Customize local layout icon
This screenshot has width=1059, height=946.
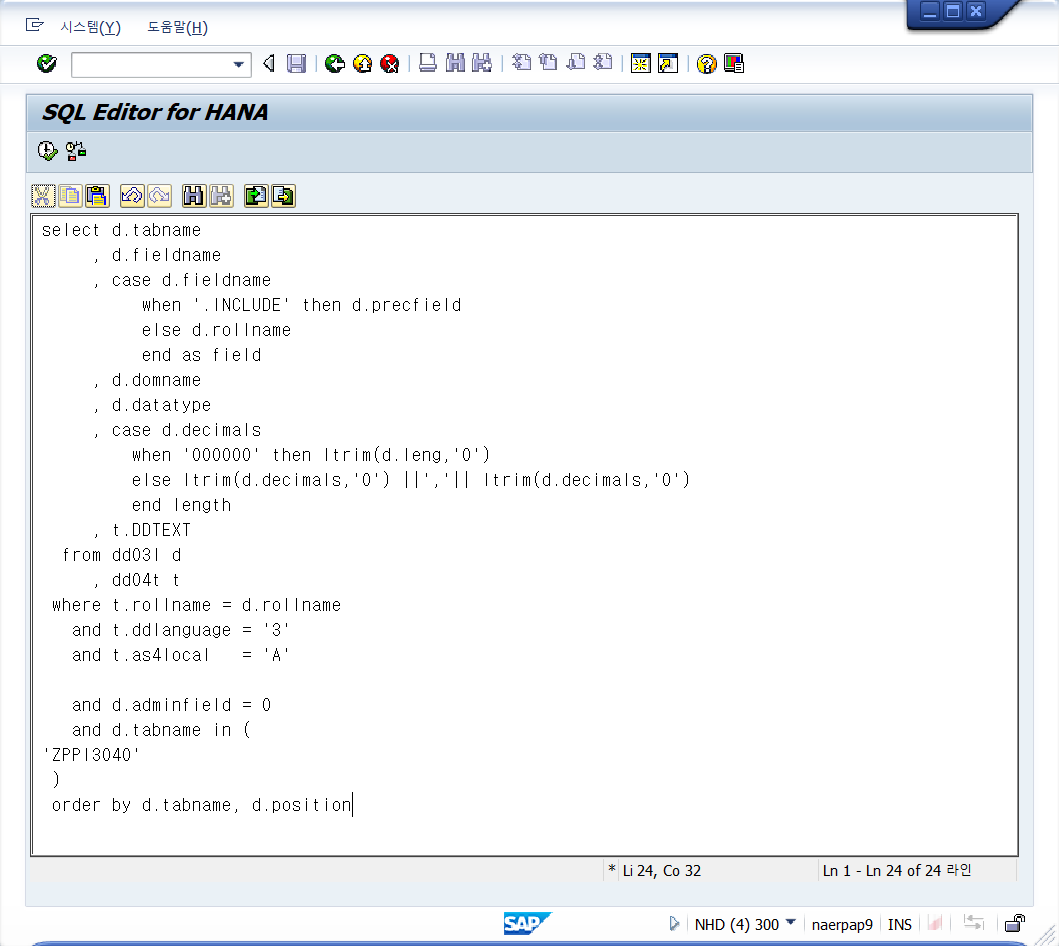click(733, 63)
